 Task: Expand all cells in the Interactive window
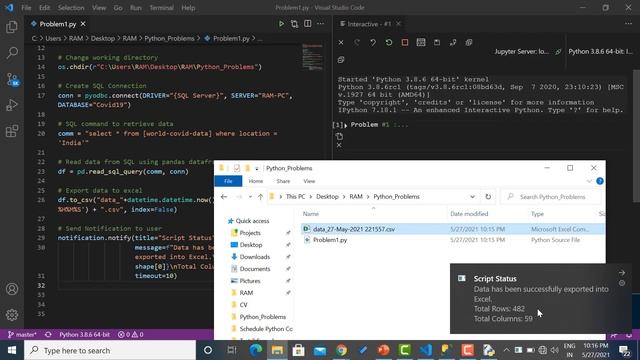pyautogui.click(x=469, y=42)
